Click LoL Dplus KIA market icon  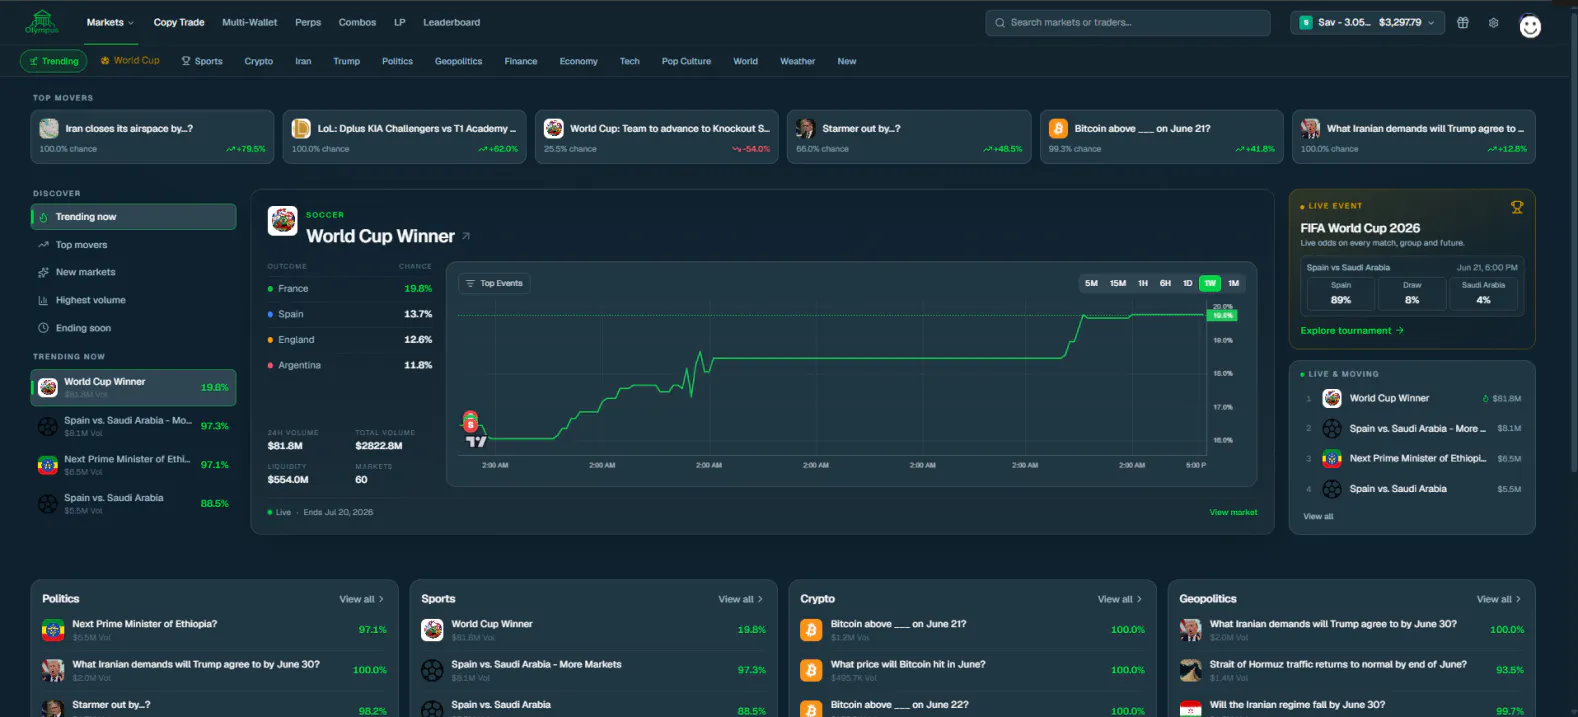click(301, 129)
